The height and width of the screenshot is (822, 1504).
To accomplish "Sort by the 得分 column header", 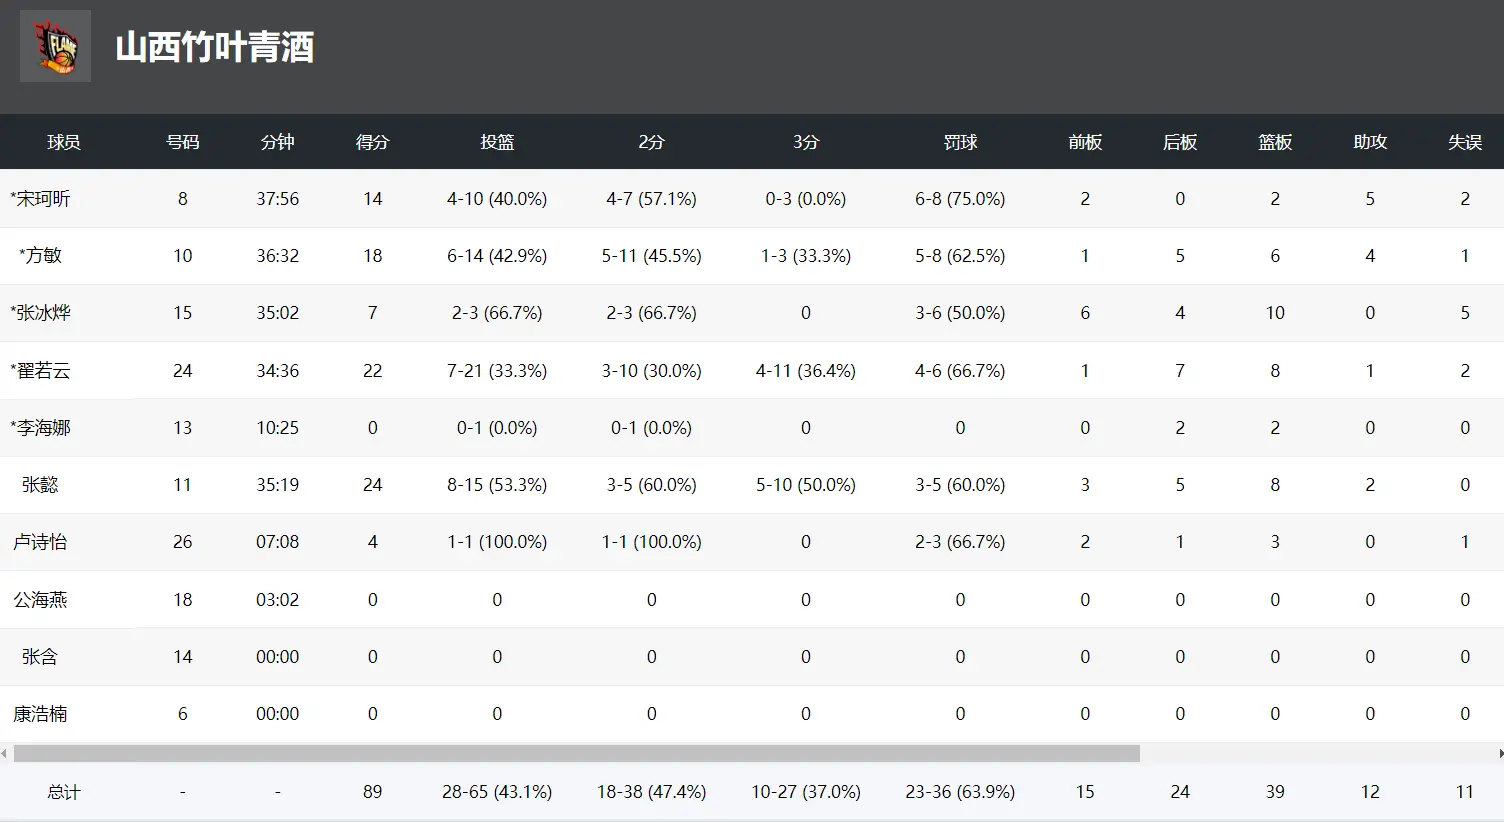I will tap(372, 142).
